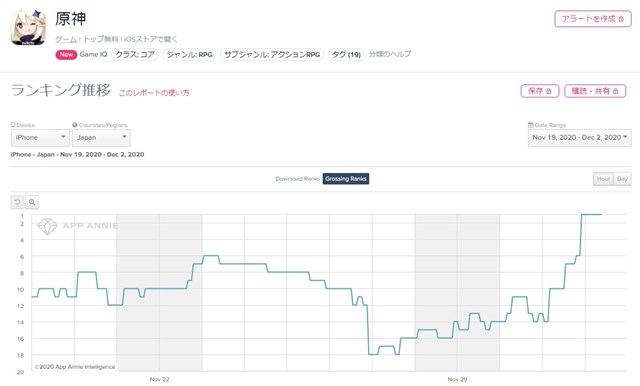Open the iPhone device dropdown
The image size is (640, 386).
(x=40, y=138)
